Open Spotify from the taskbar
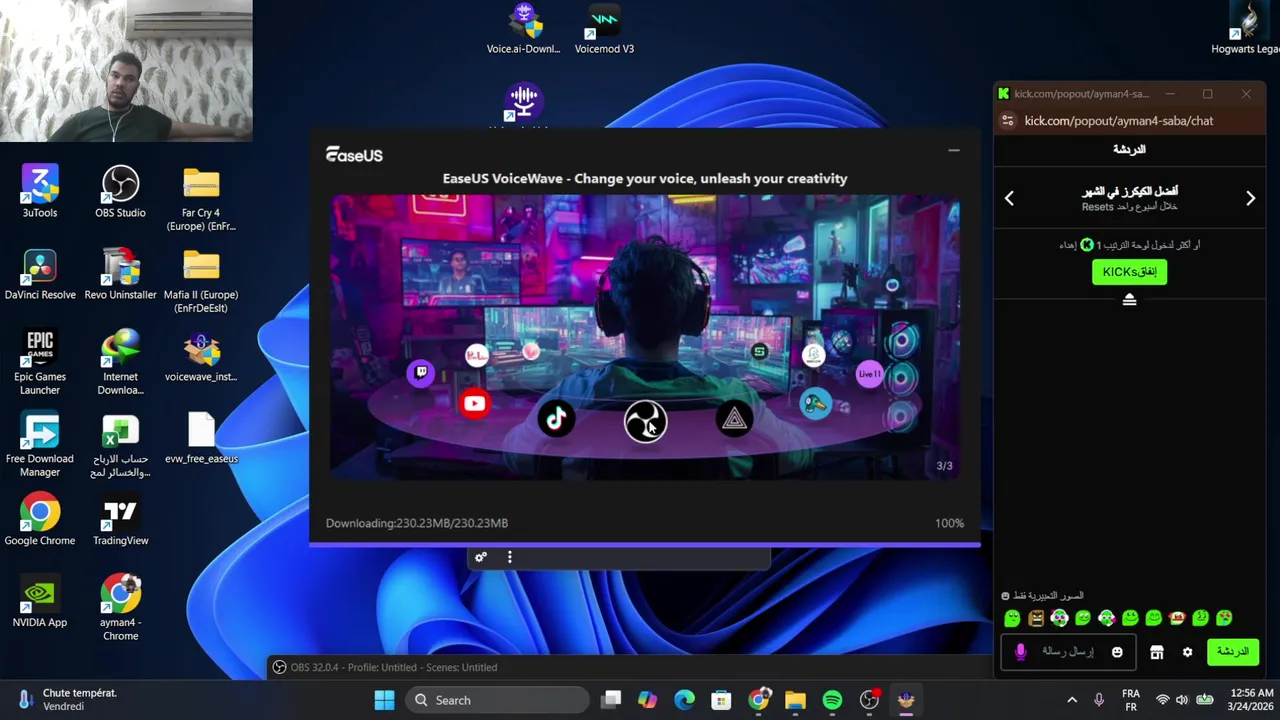The width and height of the screenshot is (1280, 720). click(x=832, y=700)
